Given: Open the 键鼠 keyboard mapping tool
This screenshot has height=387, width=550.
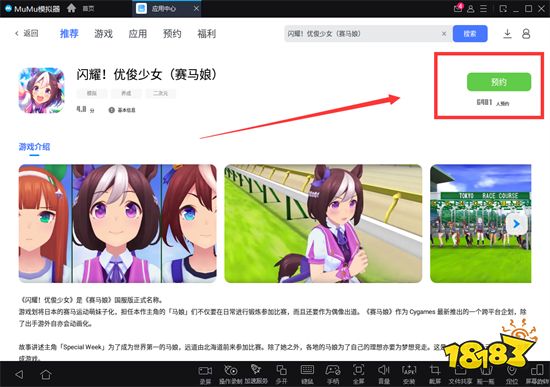Looking at the screenshot, I should 307,374.
